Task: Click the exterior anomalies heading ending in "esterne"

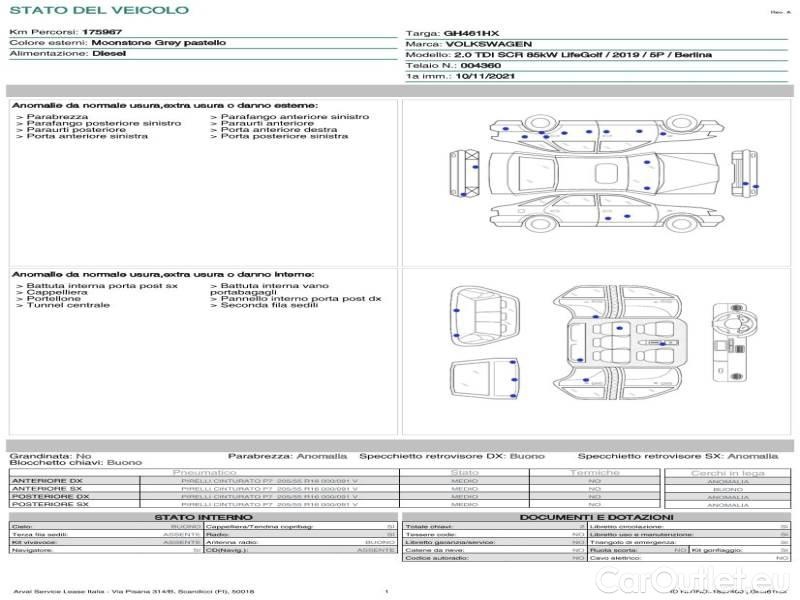Action: 165,105
